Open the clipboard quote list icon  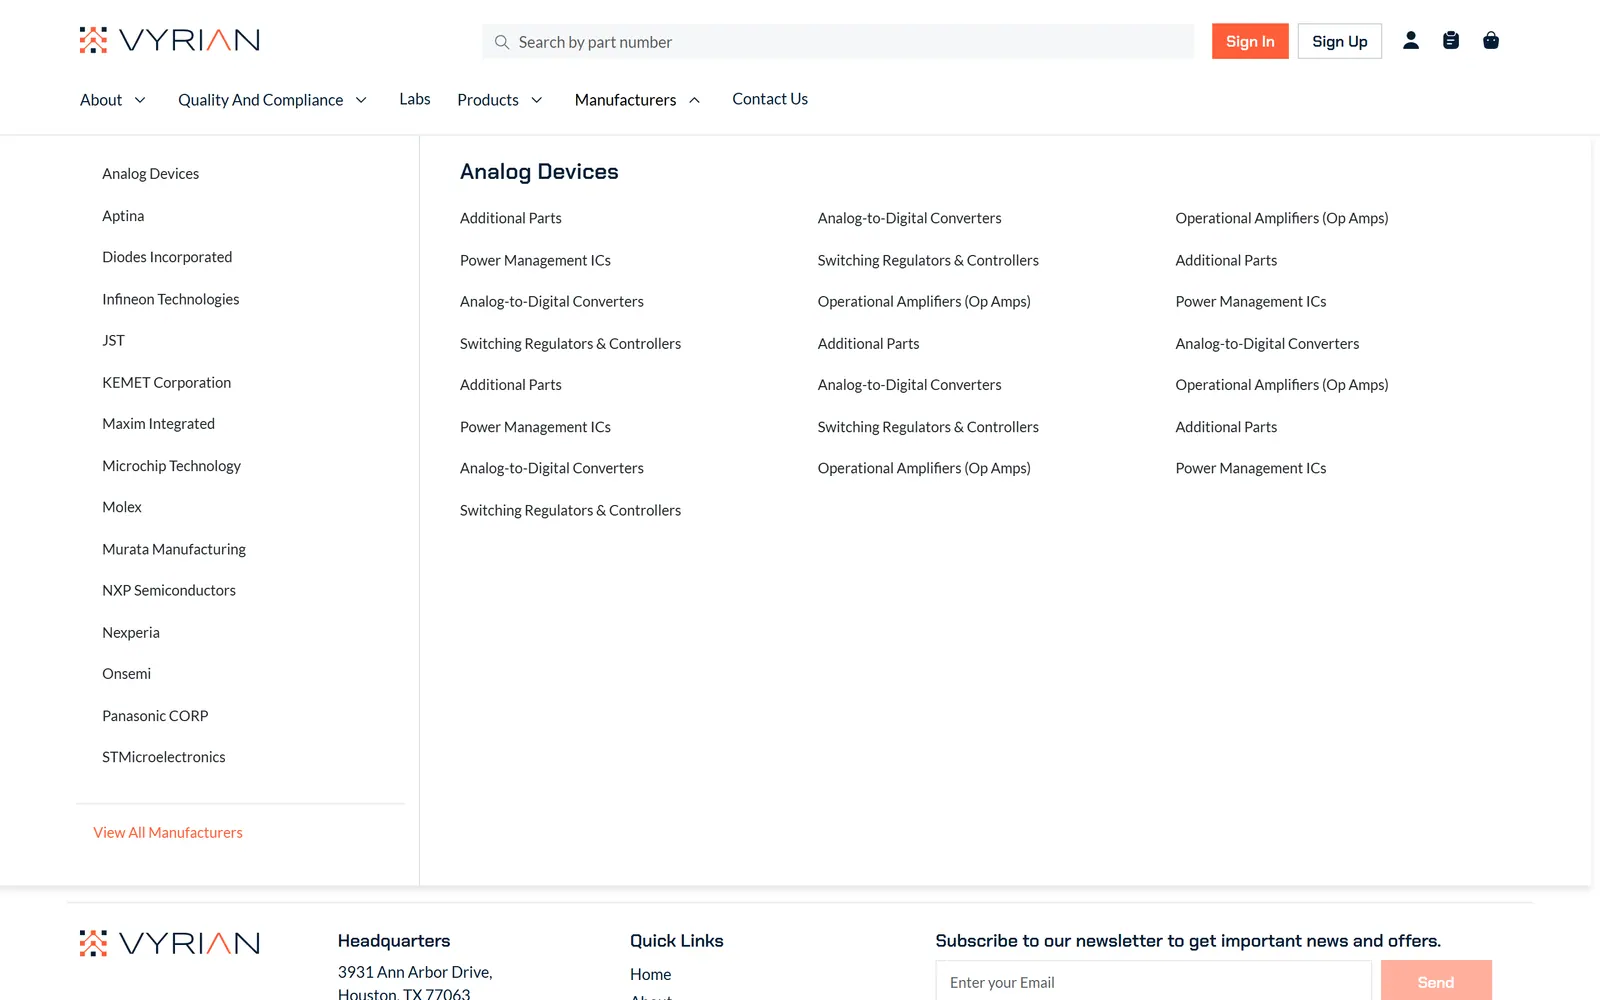point(1450,40)
